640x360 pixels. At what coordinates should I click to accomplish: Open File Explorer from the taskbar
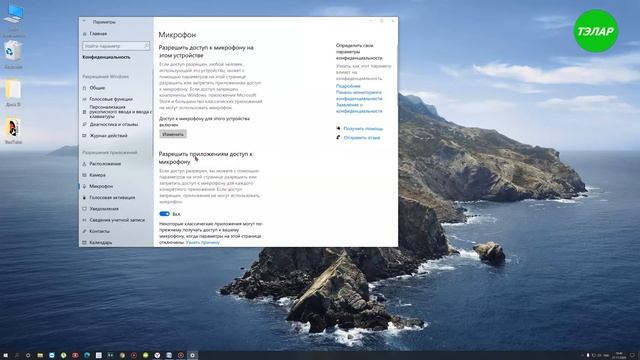tap(40, 356)
